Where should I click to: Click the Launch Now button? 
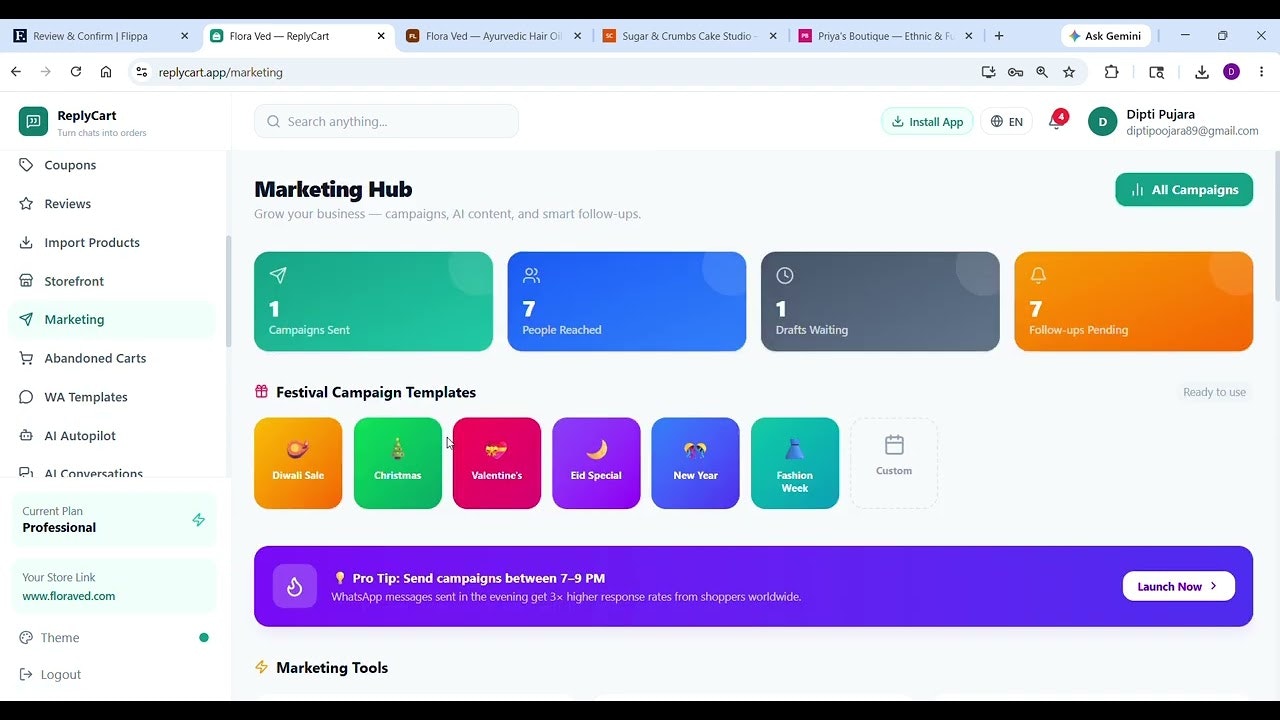(x=1179, y=586)
